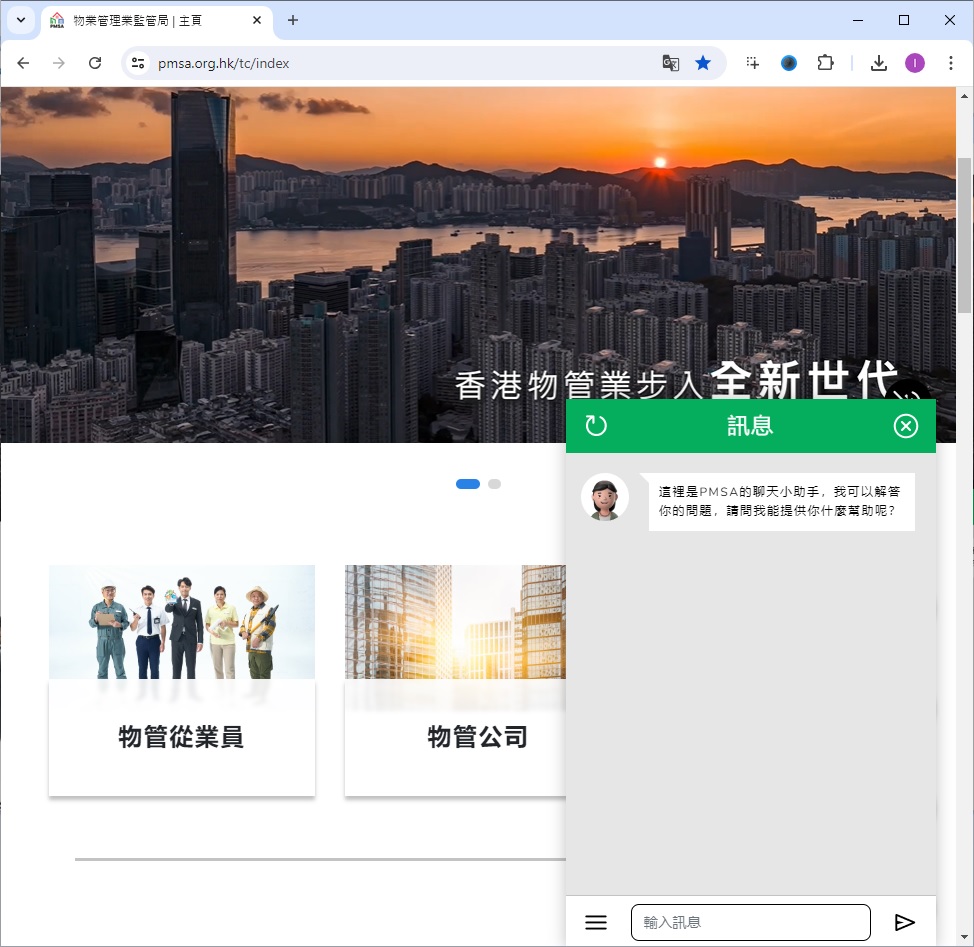Open Chrome's three-dot menu
Image resolution: width=974 pixels, height=947 pixels.
pos(950,63)
